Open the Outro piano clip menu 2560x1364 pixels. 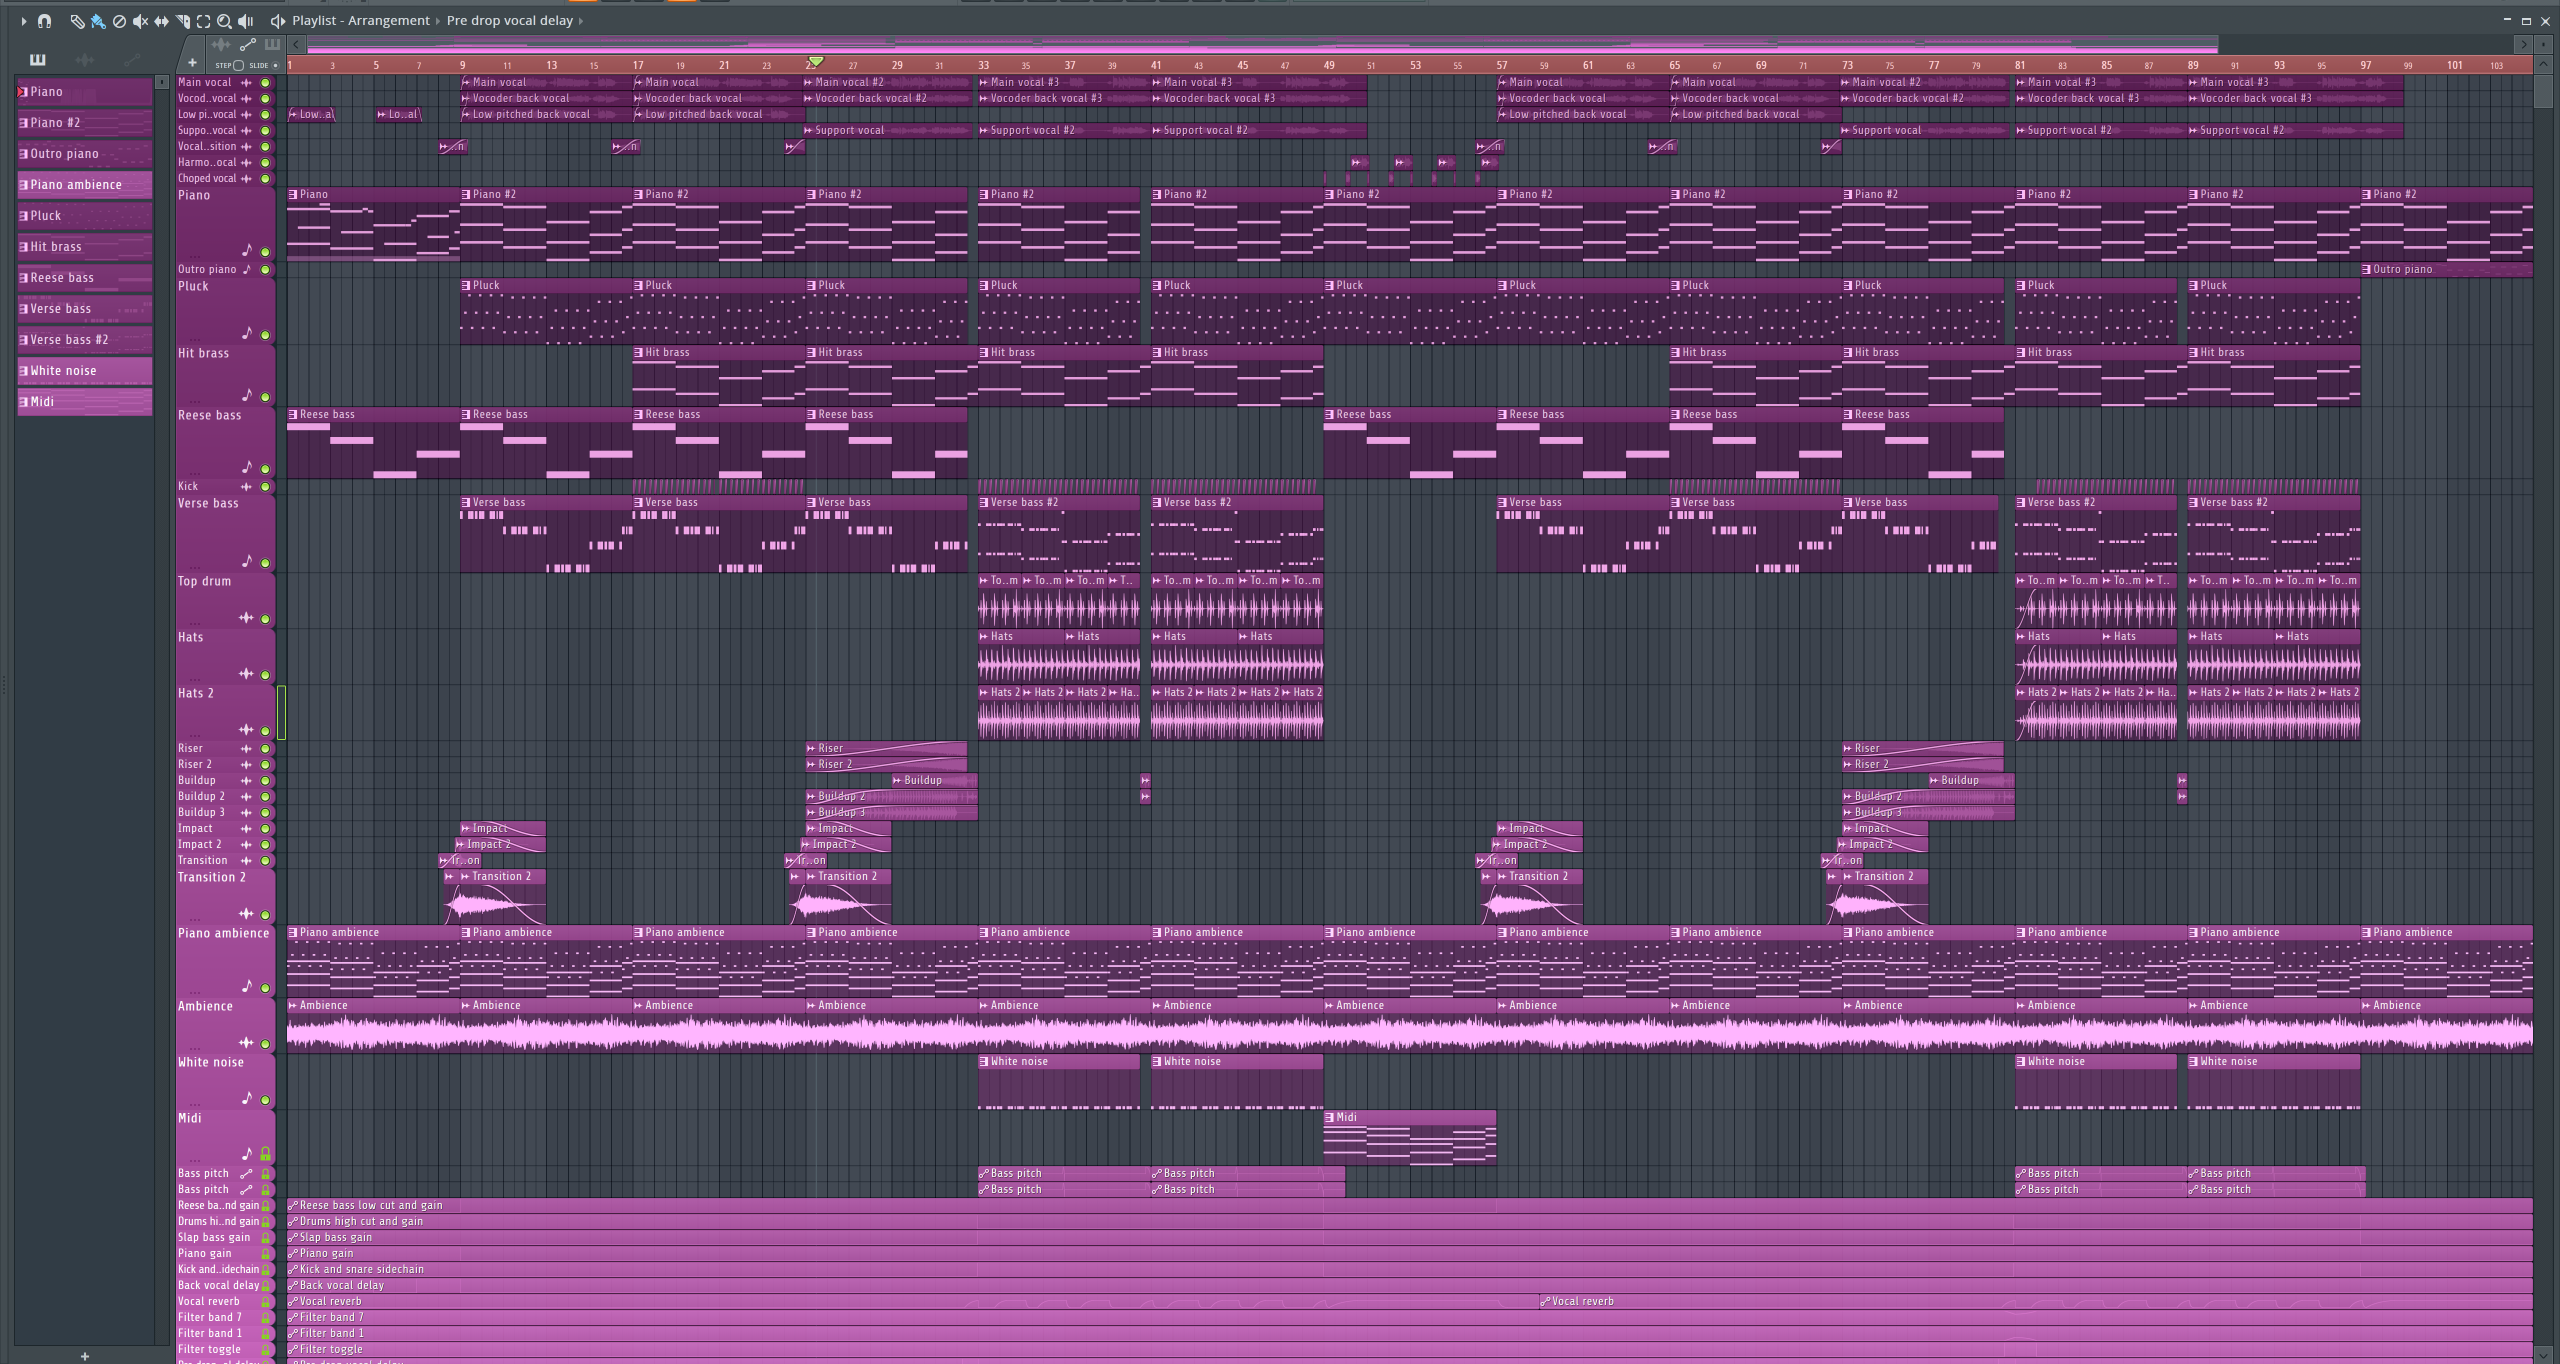click(x=2367, y=269)
